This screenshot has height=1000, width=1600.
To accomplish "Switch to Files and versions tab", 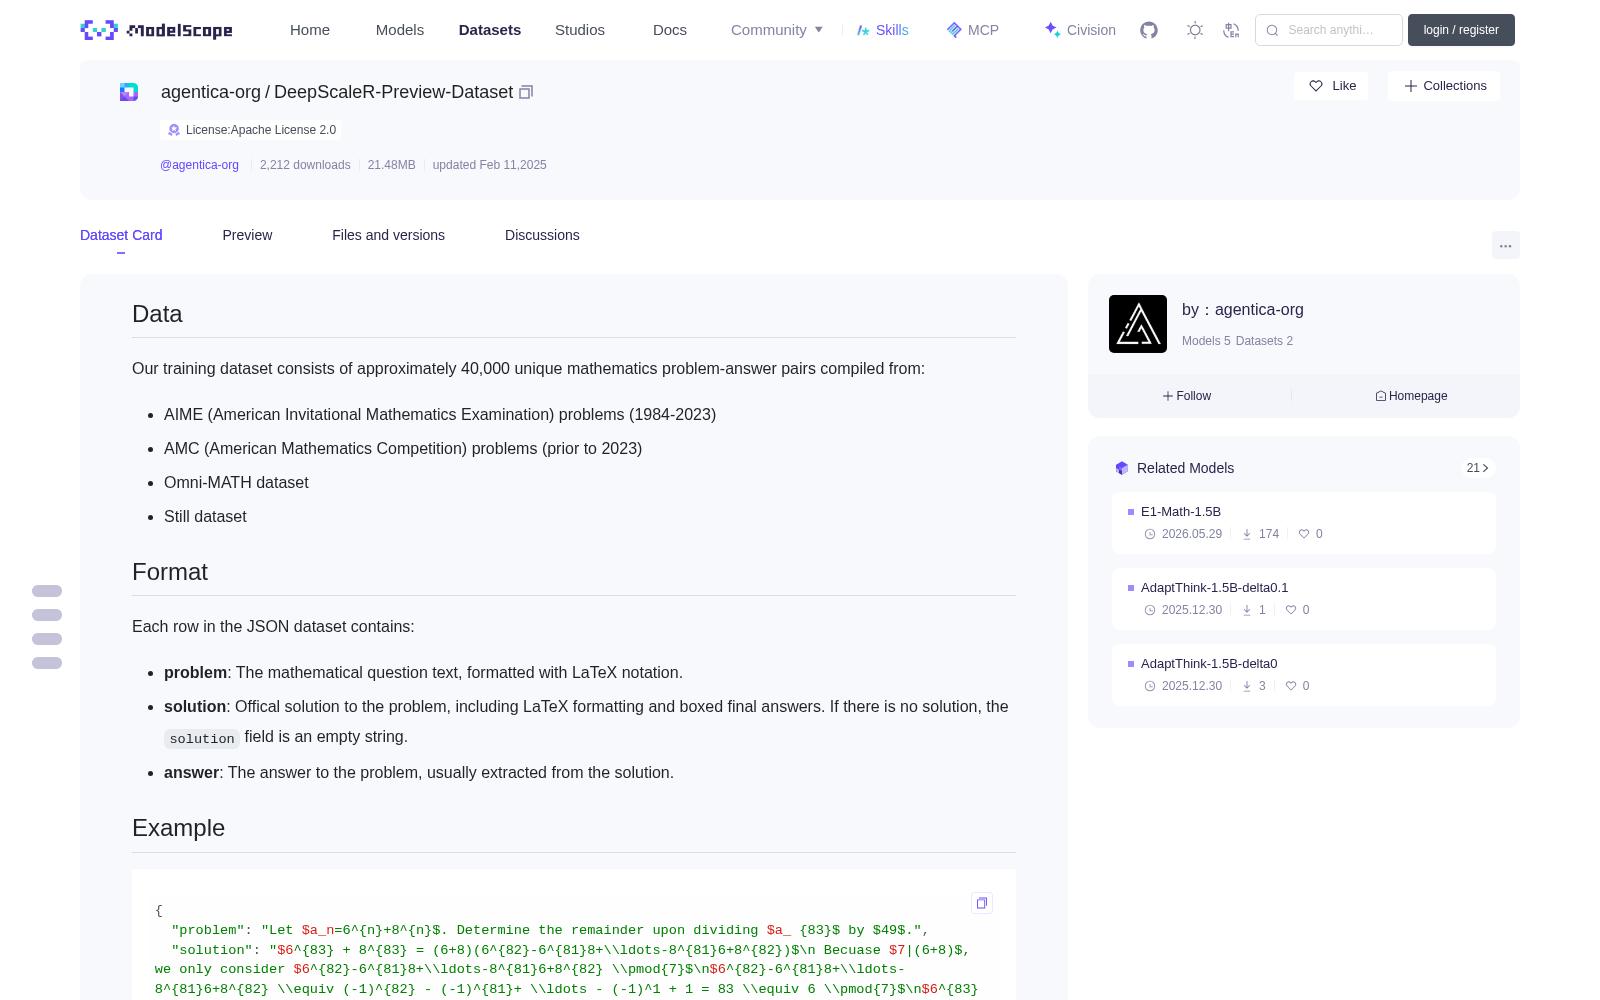I will pyautogui.click(x=388, y=235).
